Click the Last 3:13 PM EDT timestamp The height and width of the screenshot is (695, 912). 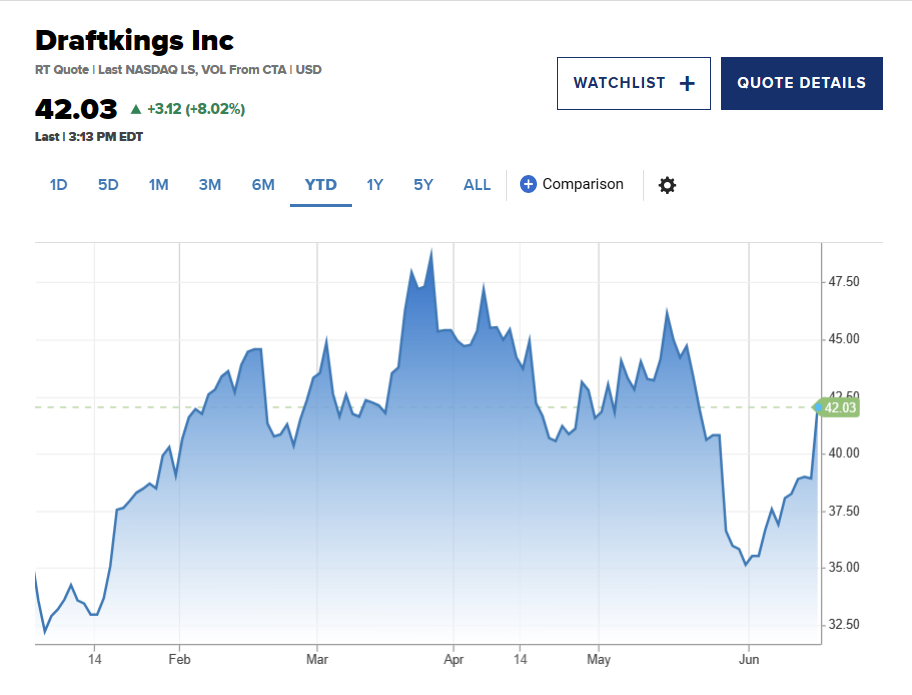click(x=89, y=137)
